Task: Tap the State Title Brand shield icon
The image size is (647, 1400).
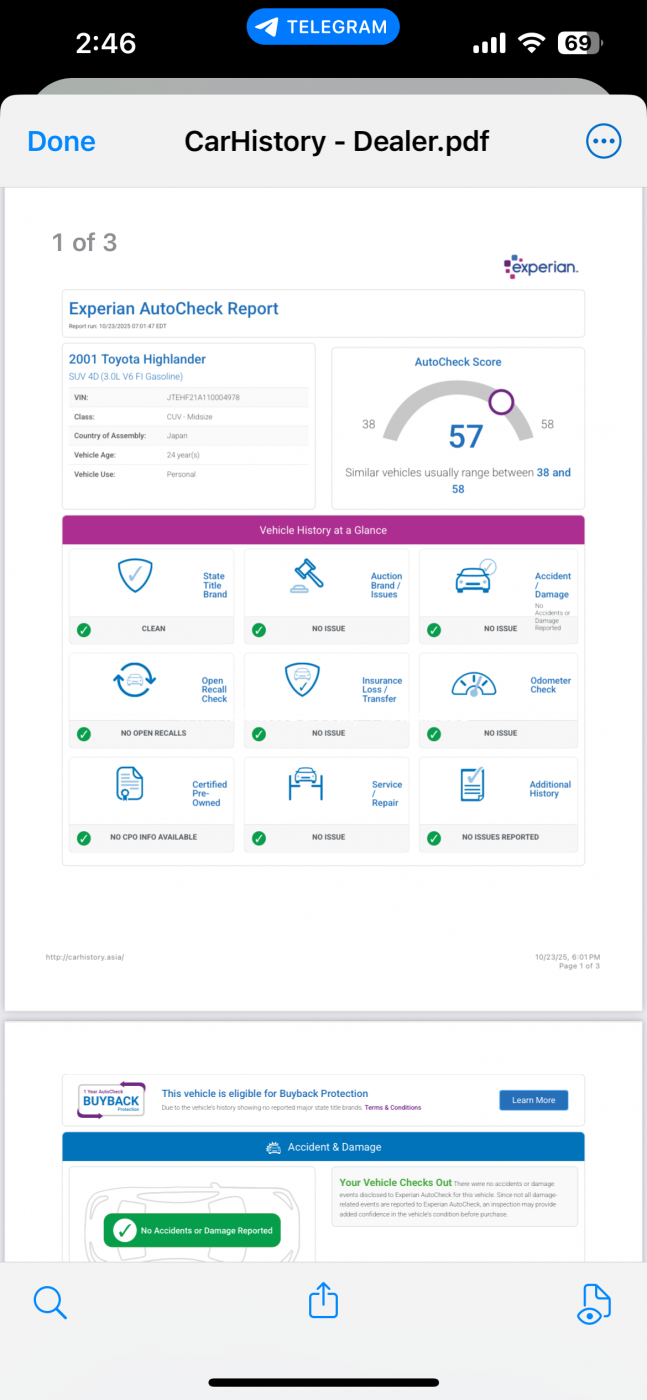Action: pyautogui.click(x=134, y=577)
